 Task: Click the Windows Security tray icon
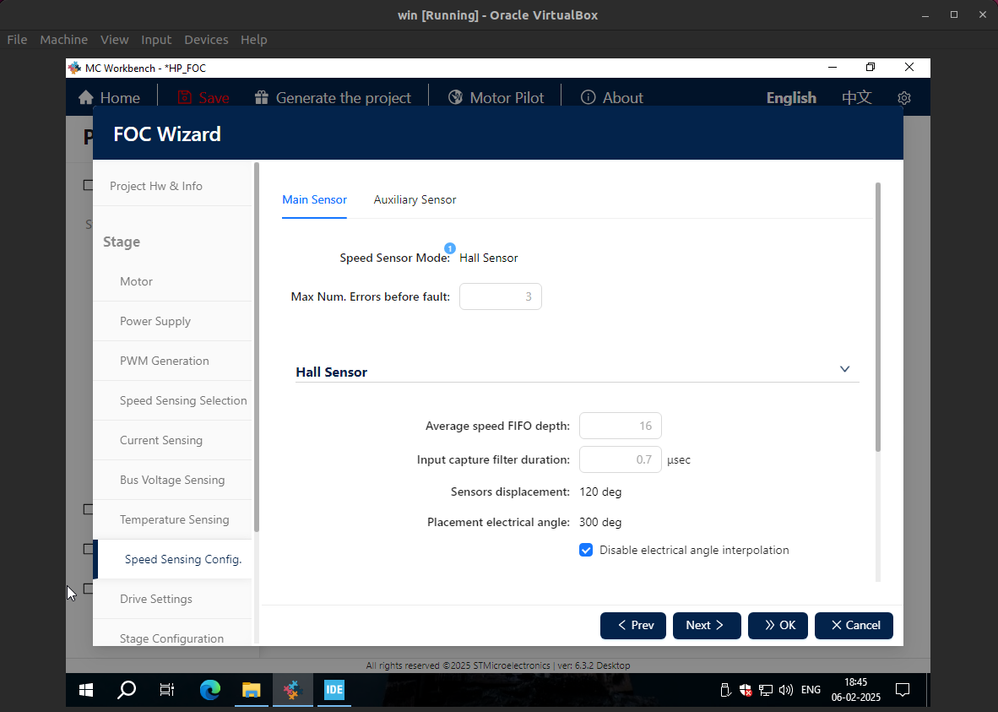pyautogui.click(x=745, y=690)
